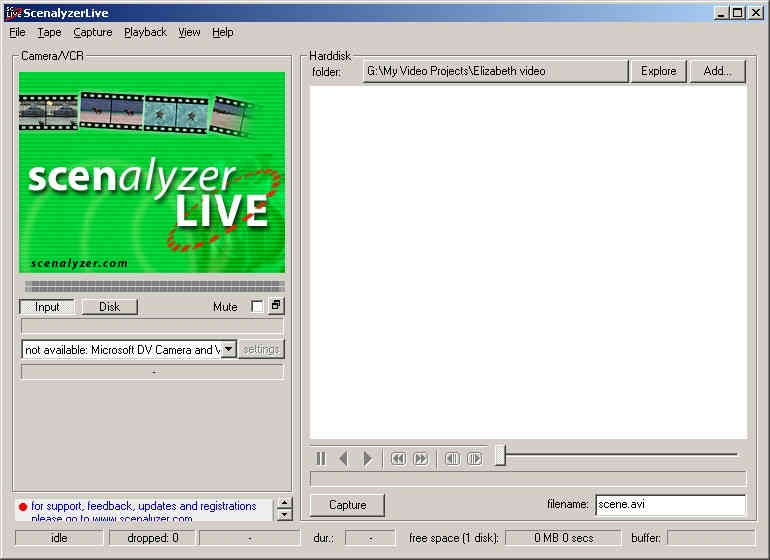Expand the Microsoft DV Camera device dropdown
Viewport: 770px width, 560px height.
(229, 349)
